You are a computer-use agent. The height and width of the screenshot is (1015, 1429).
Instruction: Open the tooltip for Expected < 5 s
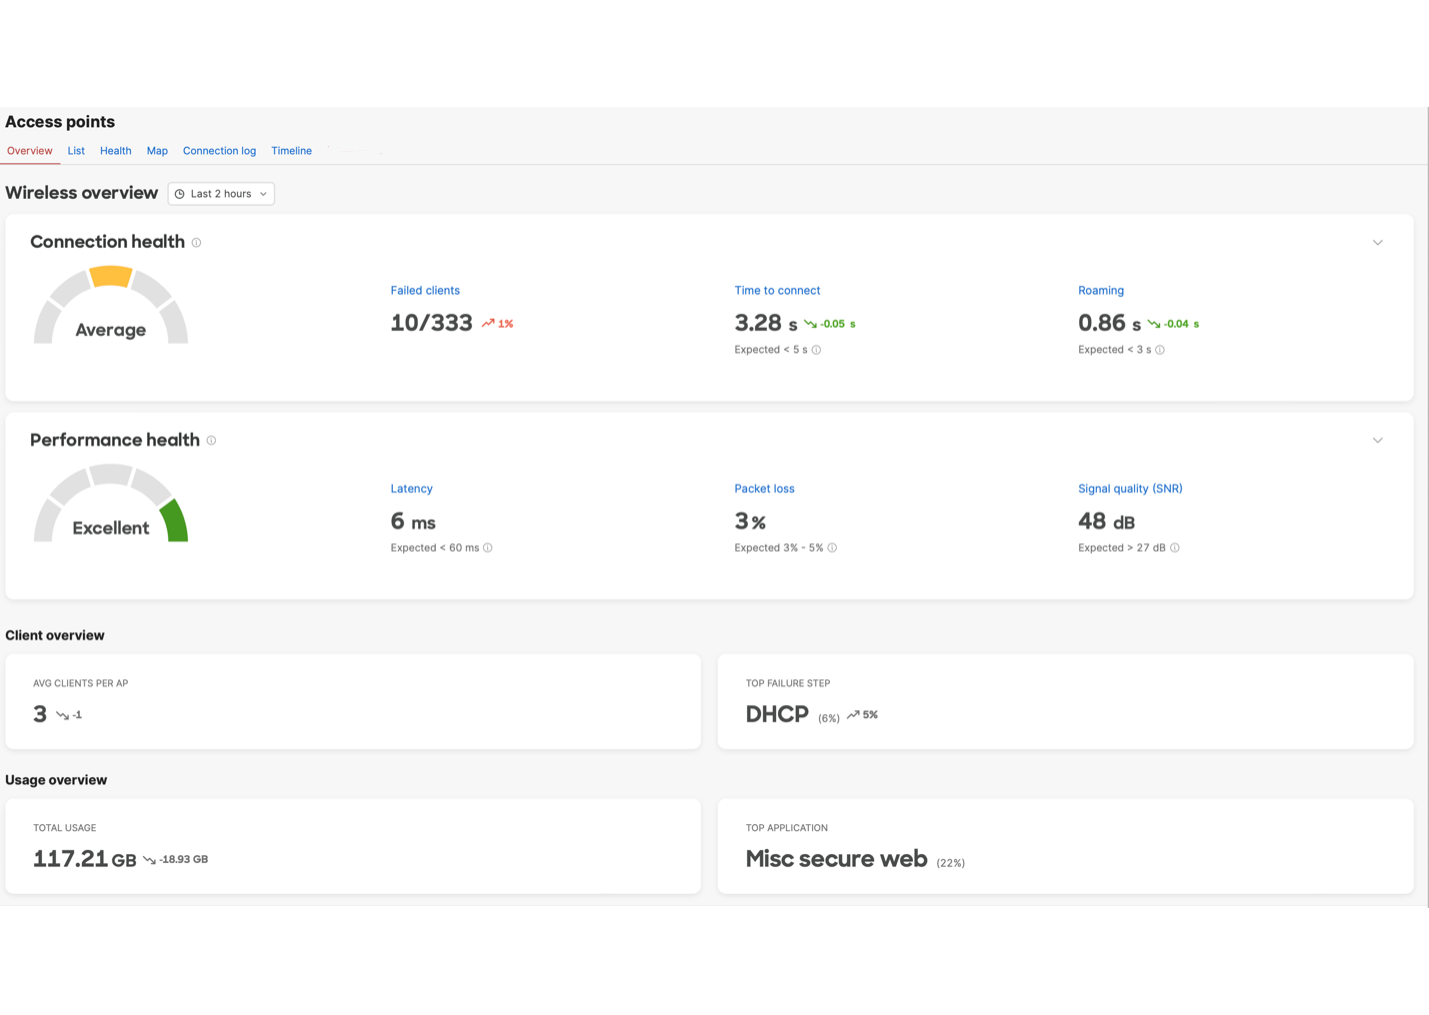pos(816,350)
